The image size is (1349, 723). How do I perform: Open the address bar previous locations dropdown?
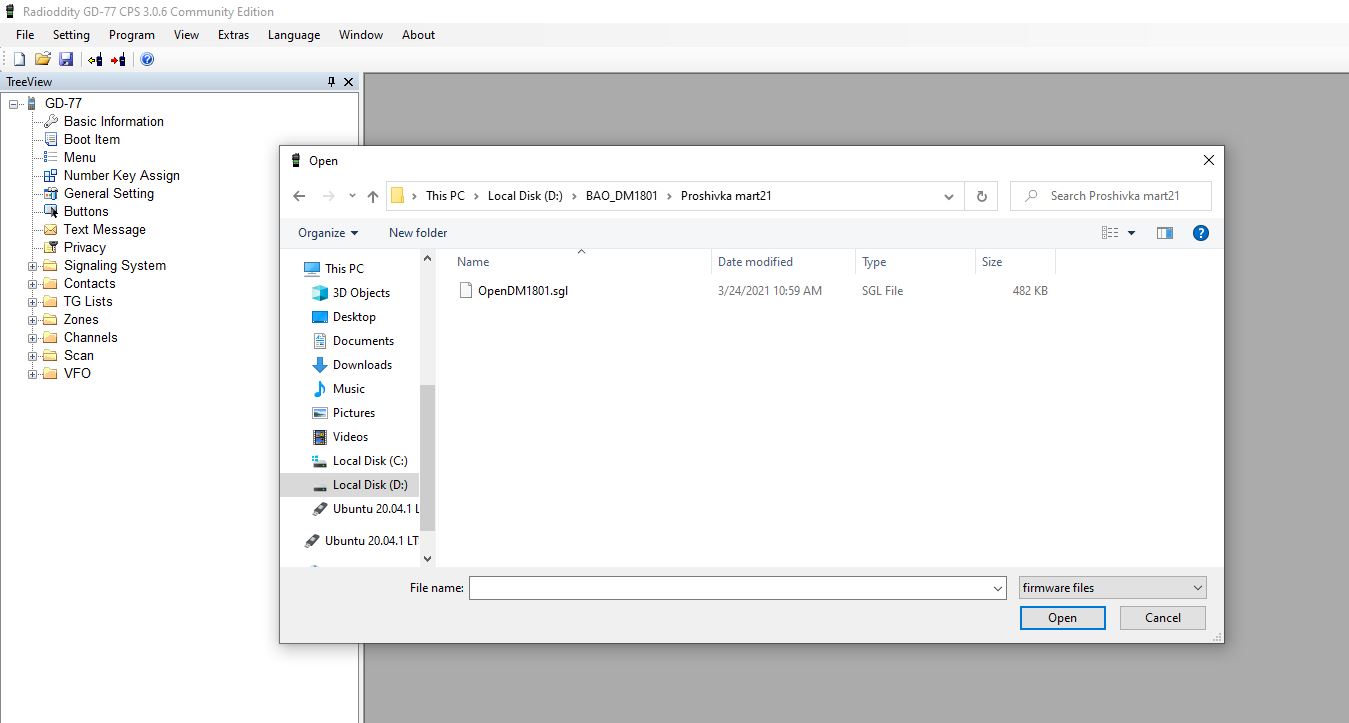(x=949, y=196)
